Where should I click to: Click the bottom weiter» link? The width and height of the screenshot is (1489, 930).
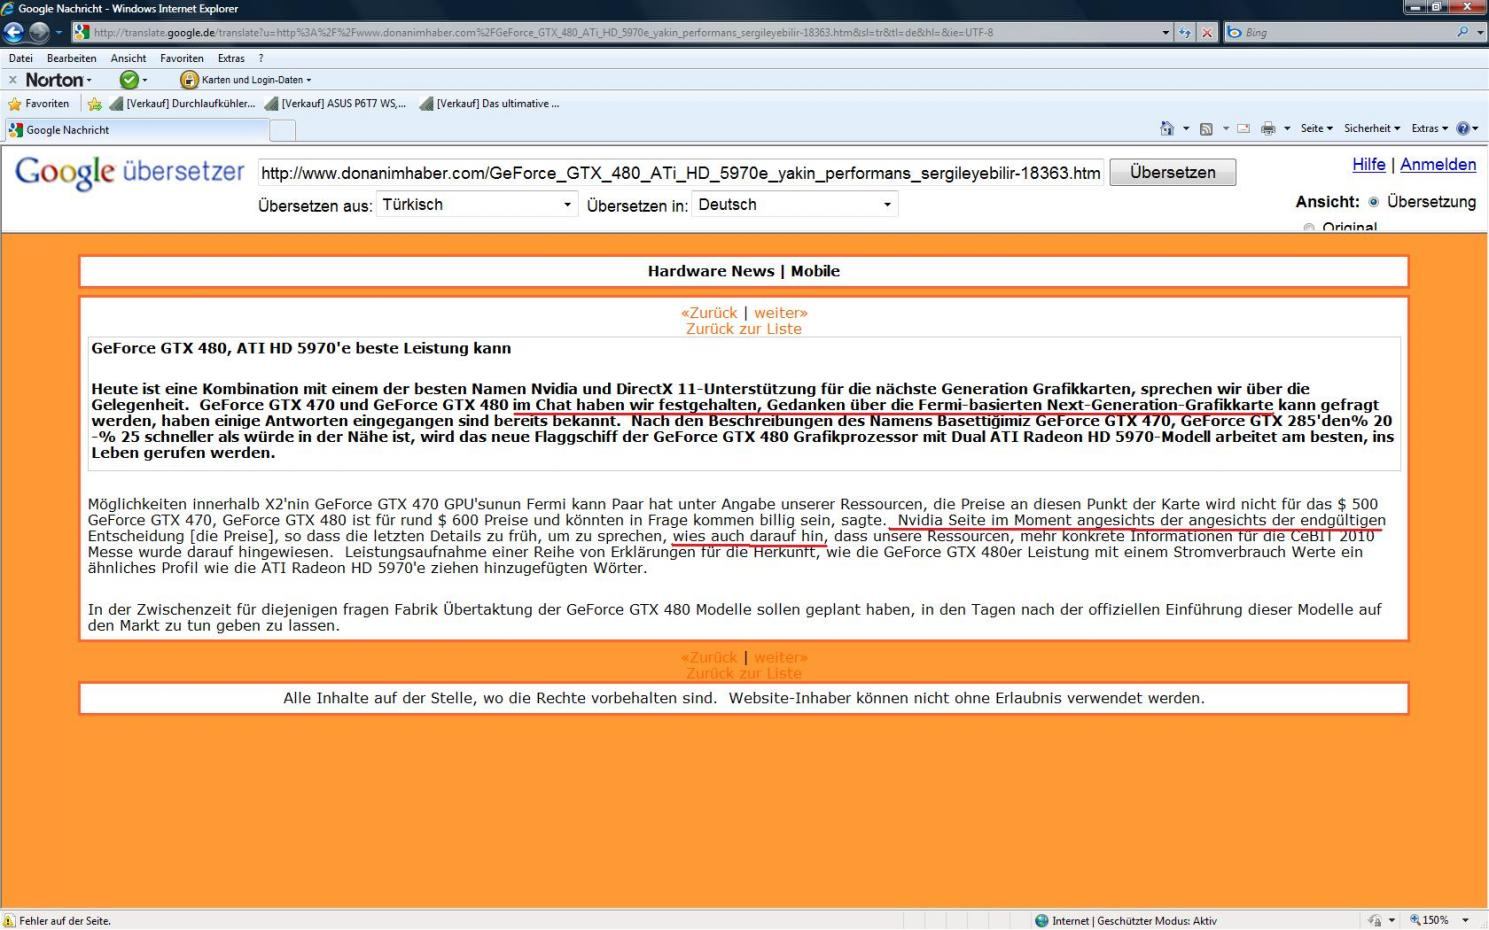pos(780,658)
